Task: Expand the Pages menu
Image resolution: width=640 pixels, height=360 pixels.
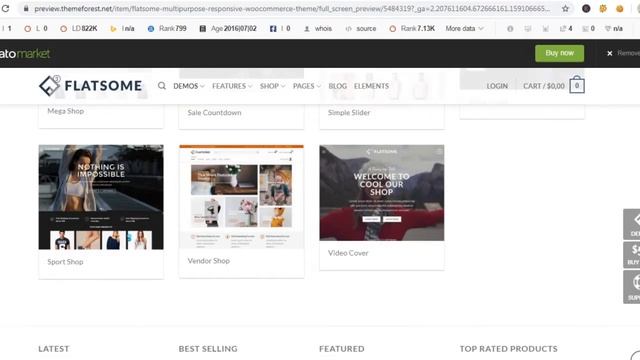Action: [307, 86]
